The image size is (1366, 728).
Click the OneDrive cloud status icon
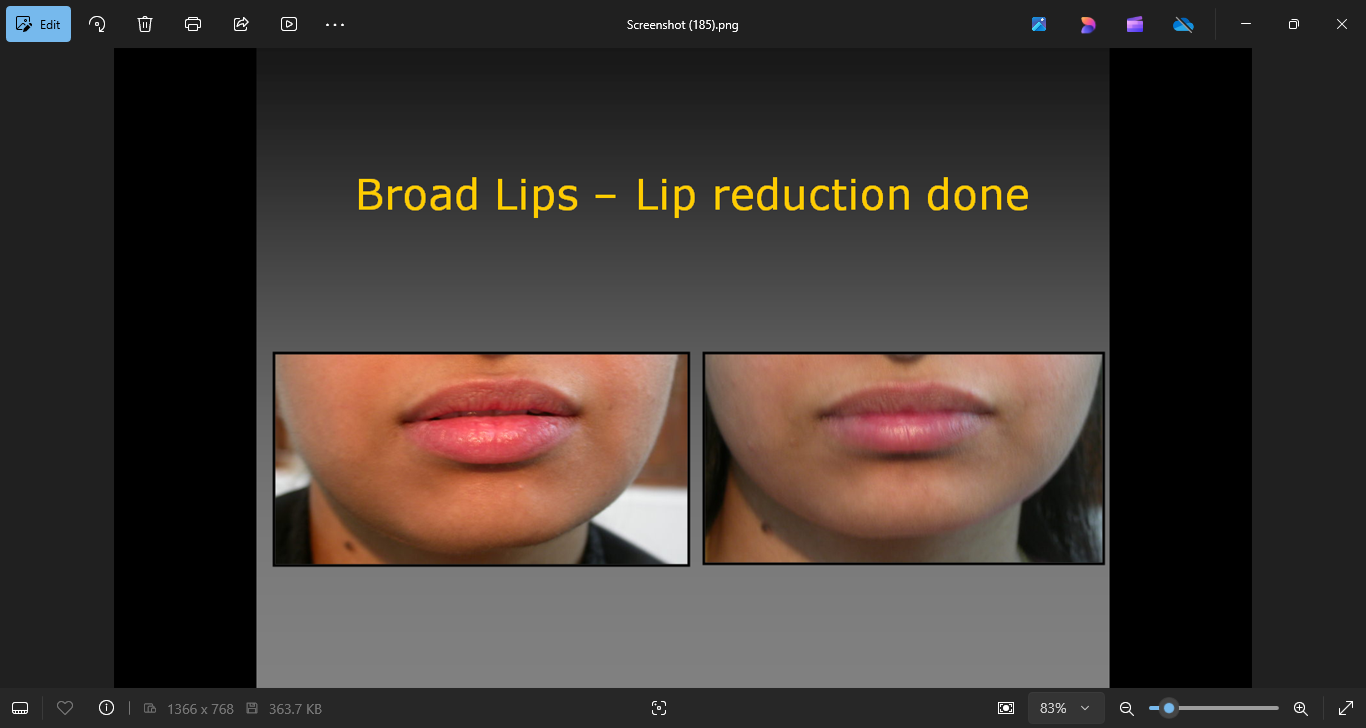click(x=1183, y=24)
